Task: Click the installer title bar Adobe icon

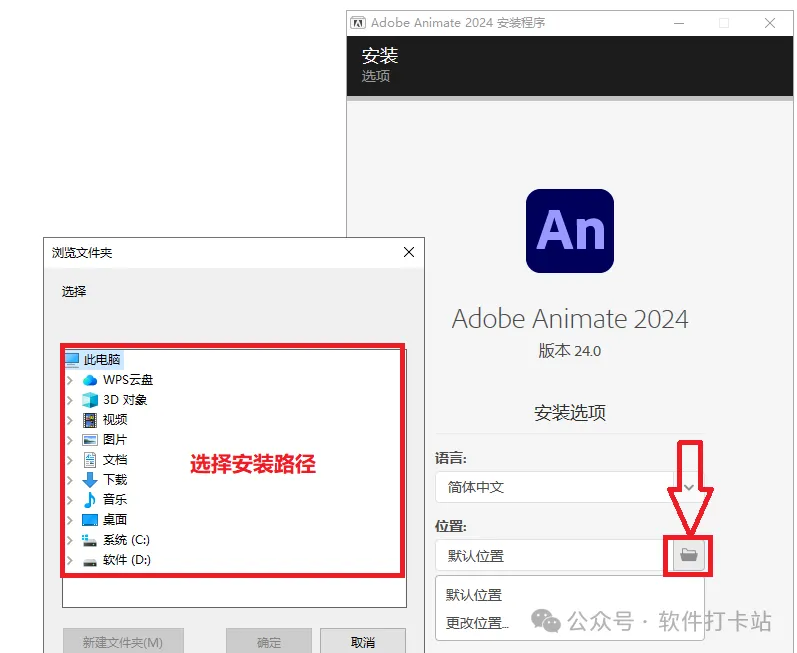Action: 358,23
